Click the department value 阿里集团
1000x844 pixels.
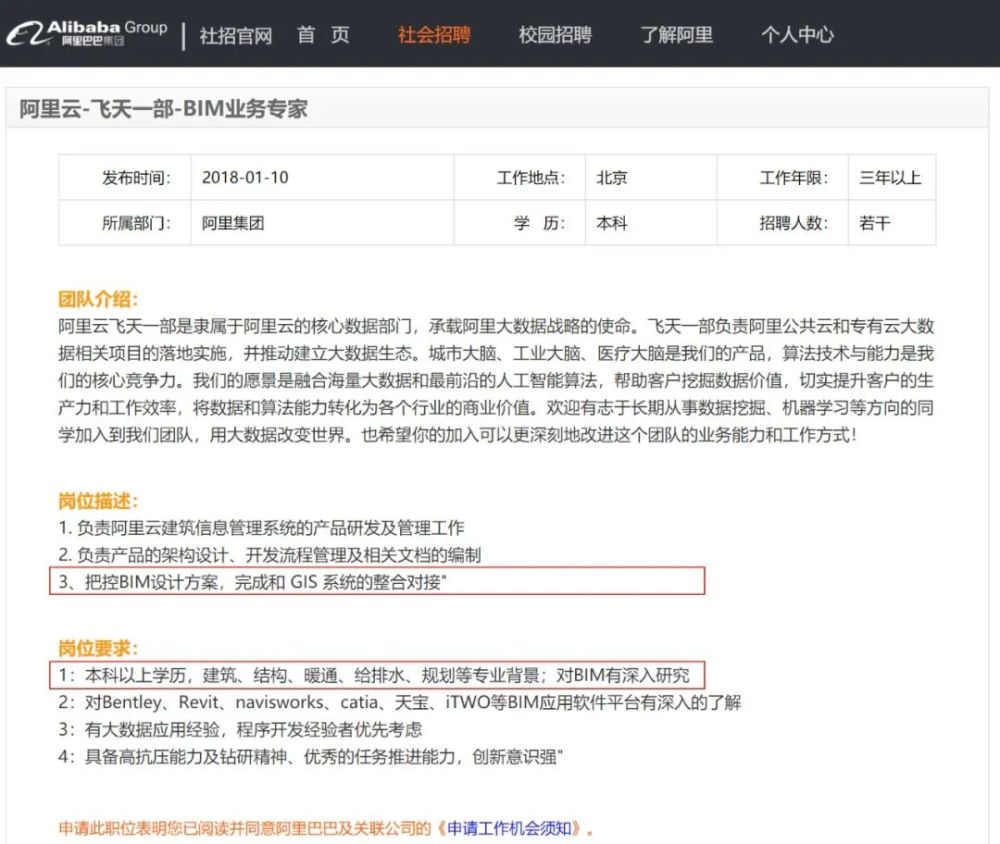(233, 223)
